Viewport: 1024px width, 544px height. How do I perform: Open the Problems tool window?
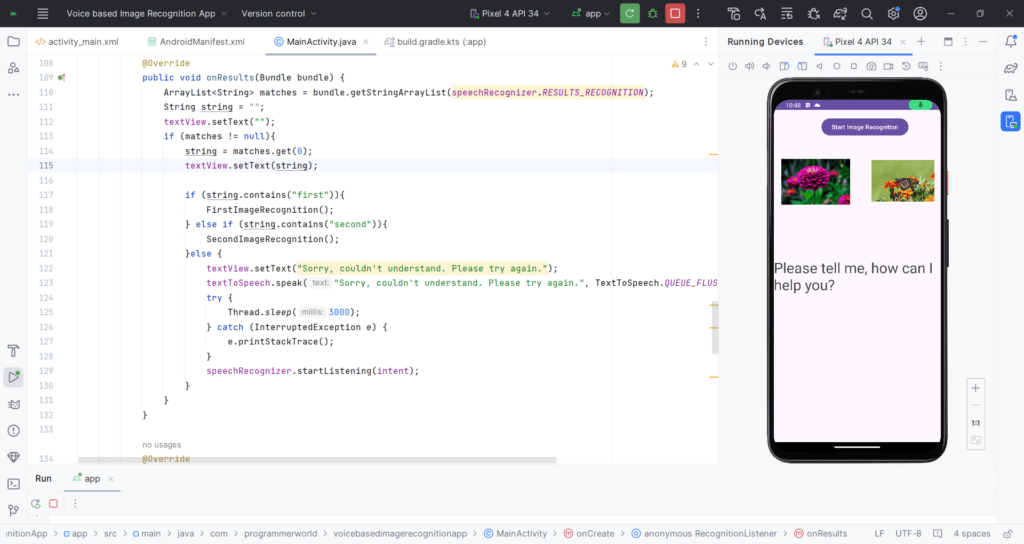(x=13, y=431)
